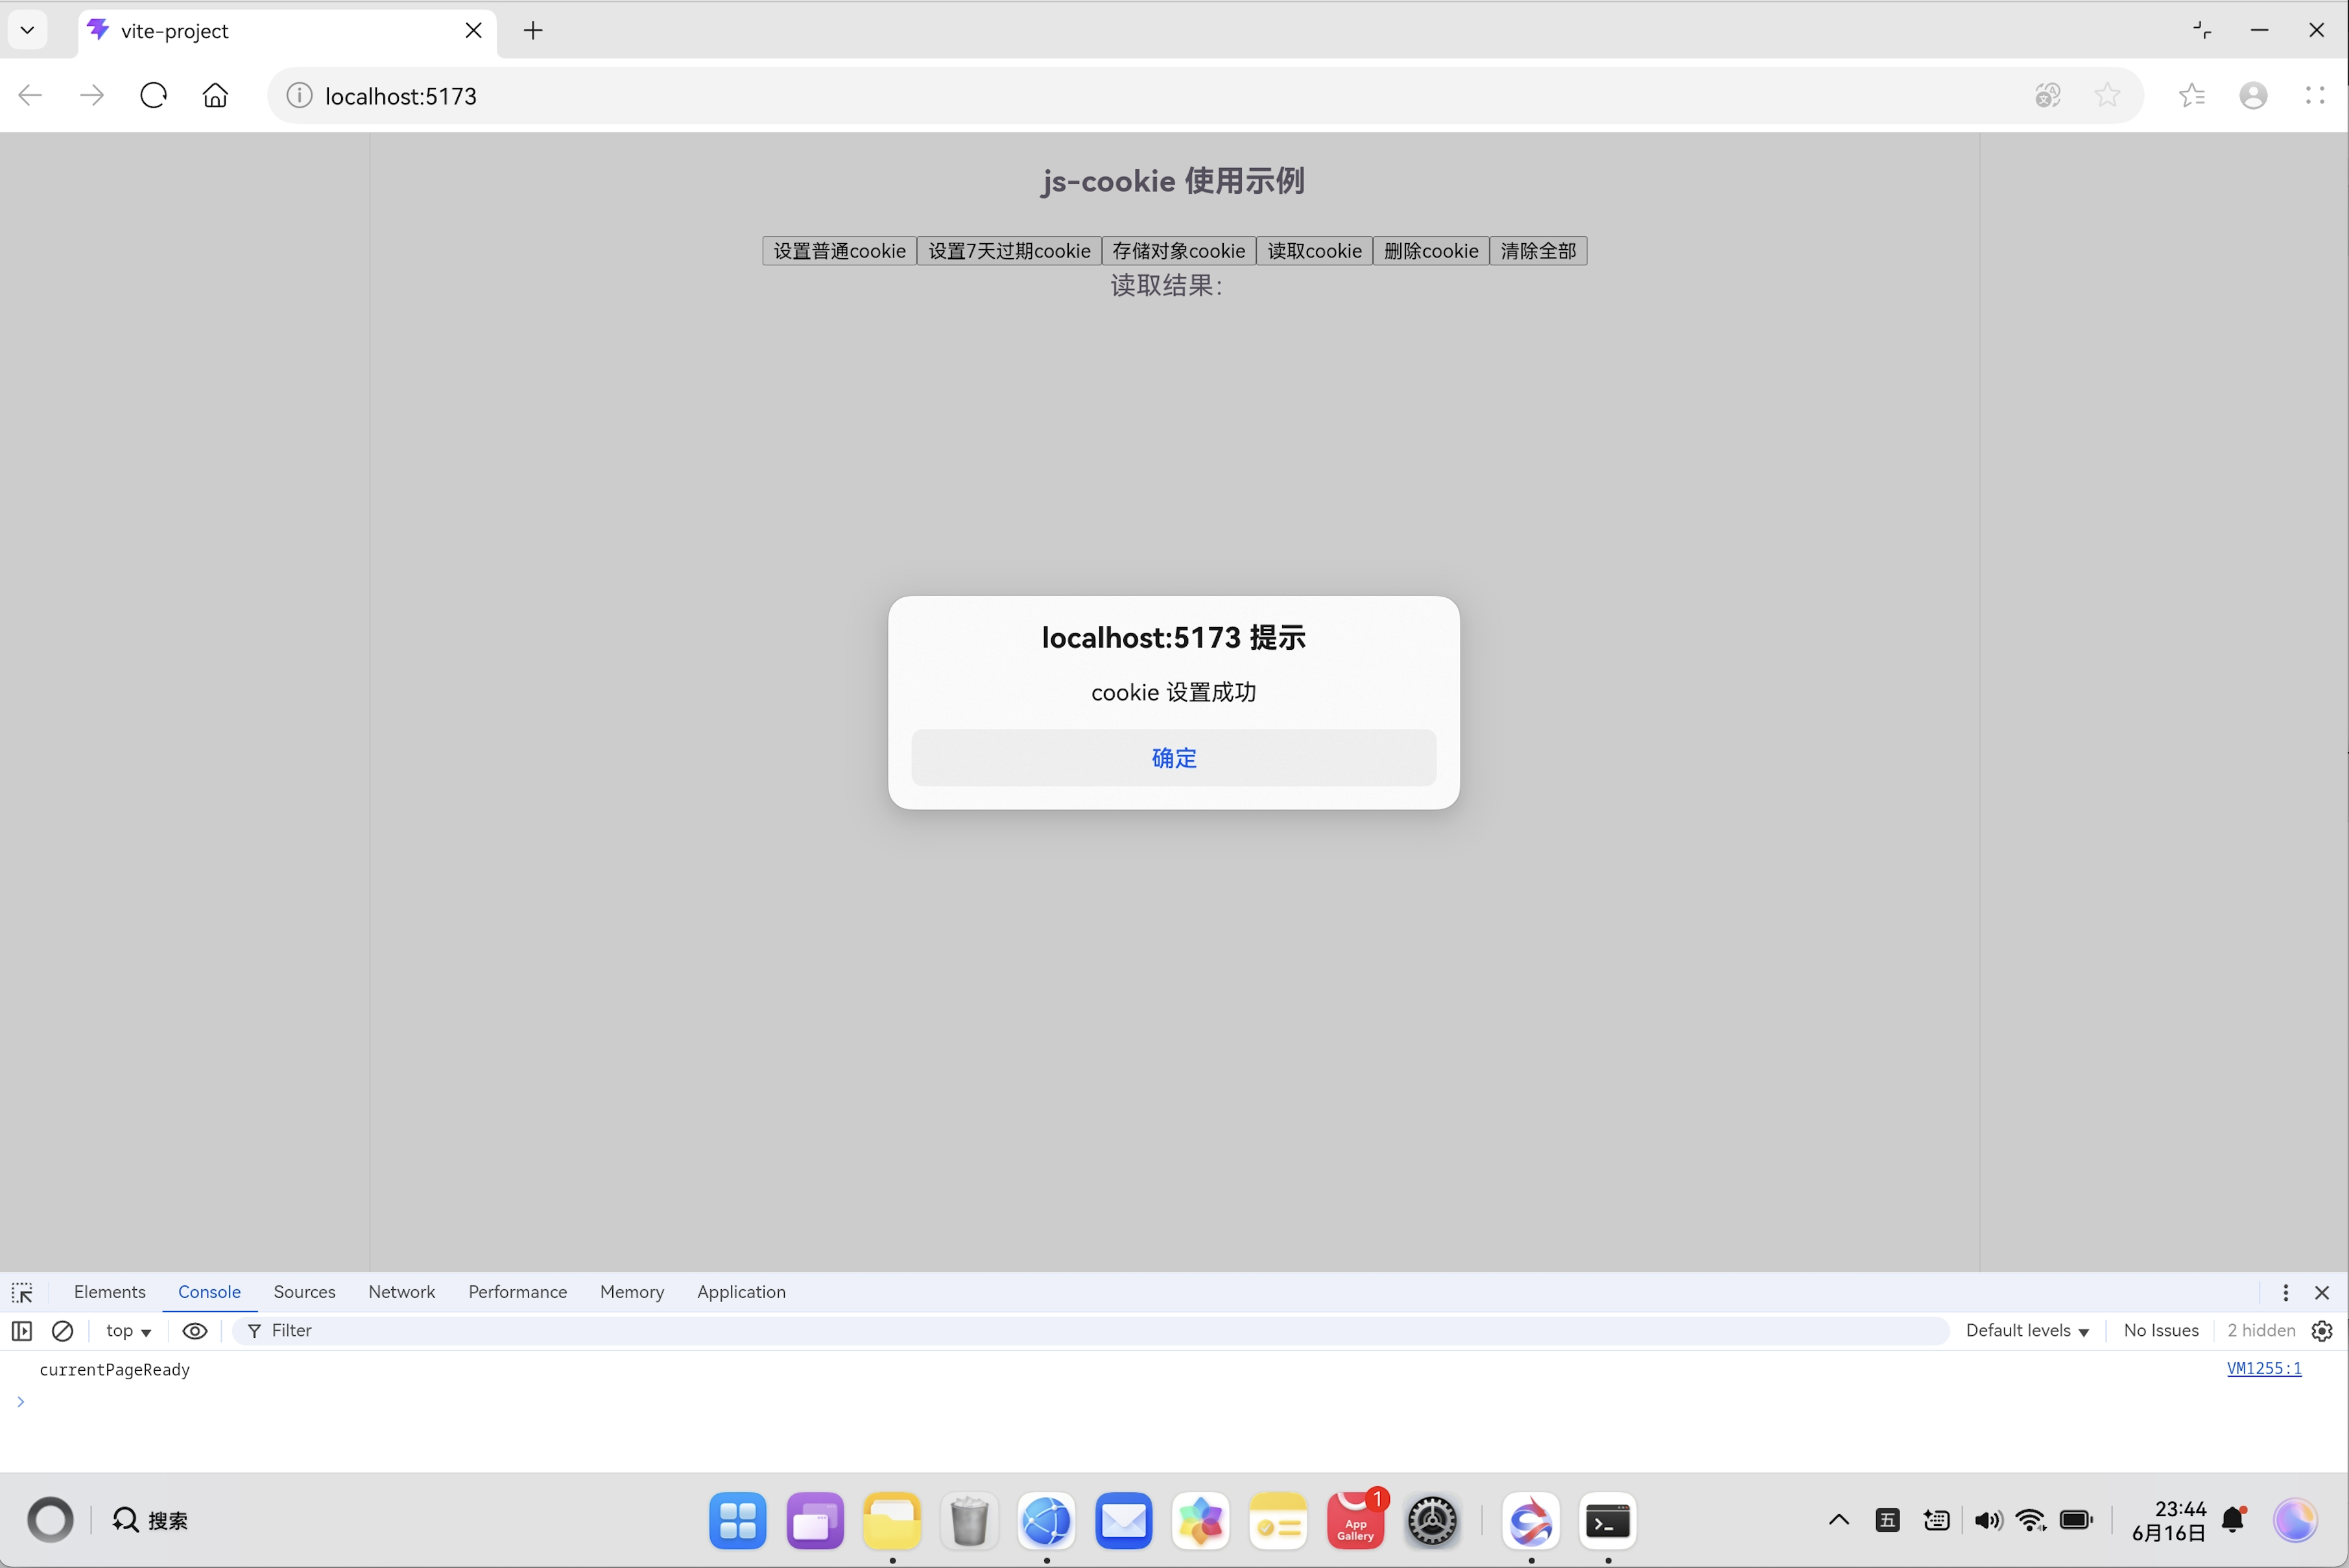Click the console prompt line
The width and height of the screenshot is (2349, 1568).
pos(1174,1401)
